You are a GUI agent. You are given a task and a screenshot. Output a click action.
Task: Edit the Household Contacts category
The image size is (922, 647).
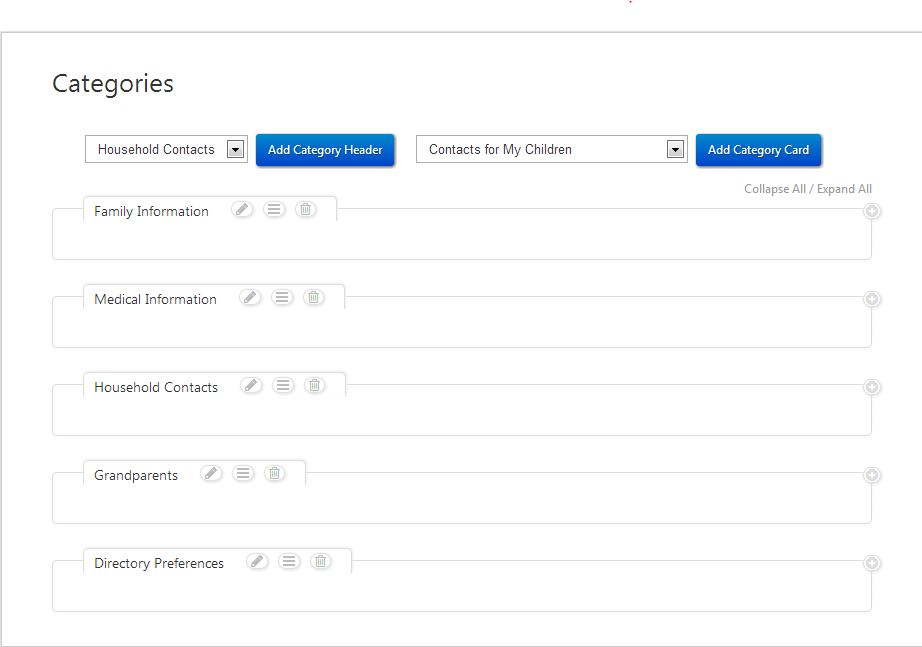coord(251,385)
